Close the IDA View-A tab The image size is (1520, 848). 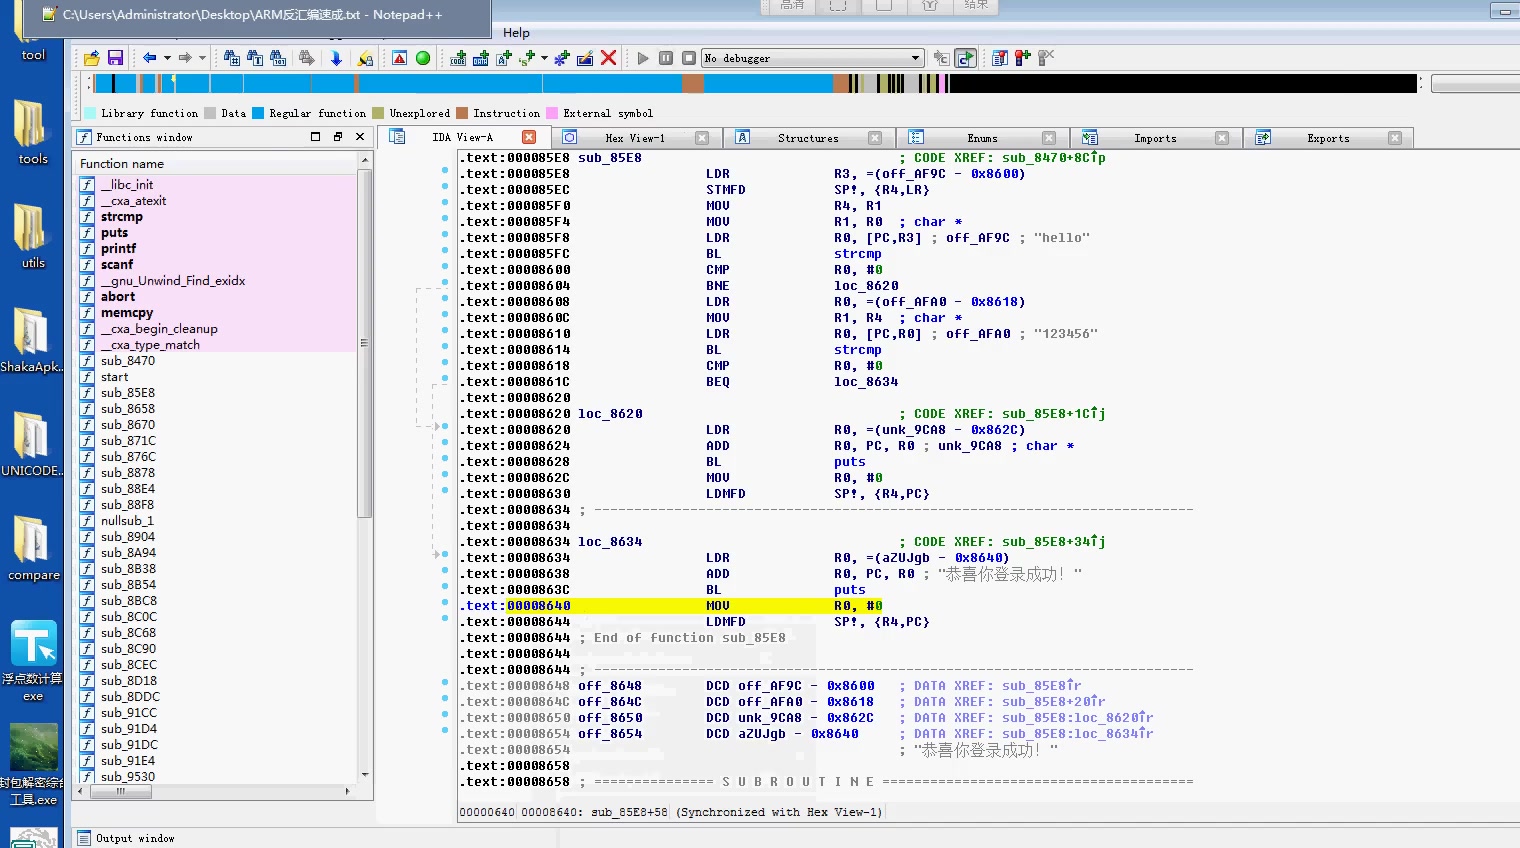point(529,137)
